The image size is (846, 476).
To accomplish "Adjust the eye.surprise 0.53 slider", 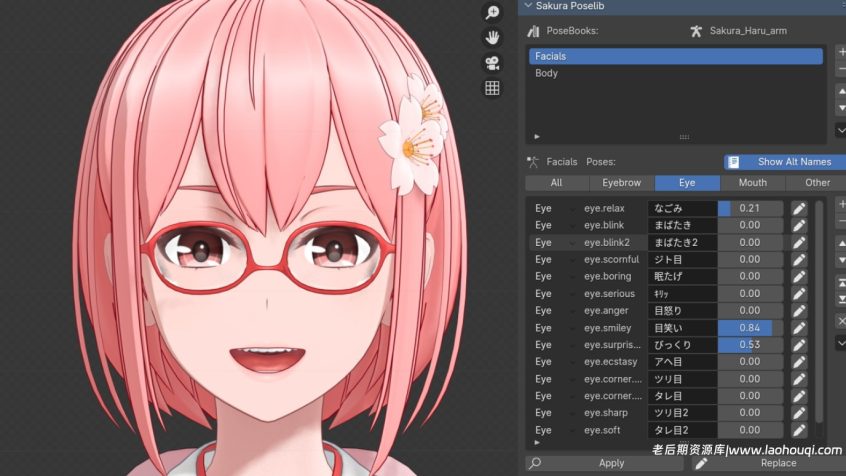I will (x=751, y=345).
